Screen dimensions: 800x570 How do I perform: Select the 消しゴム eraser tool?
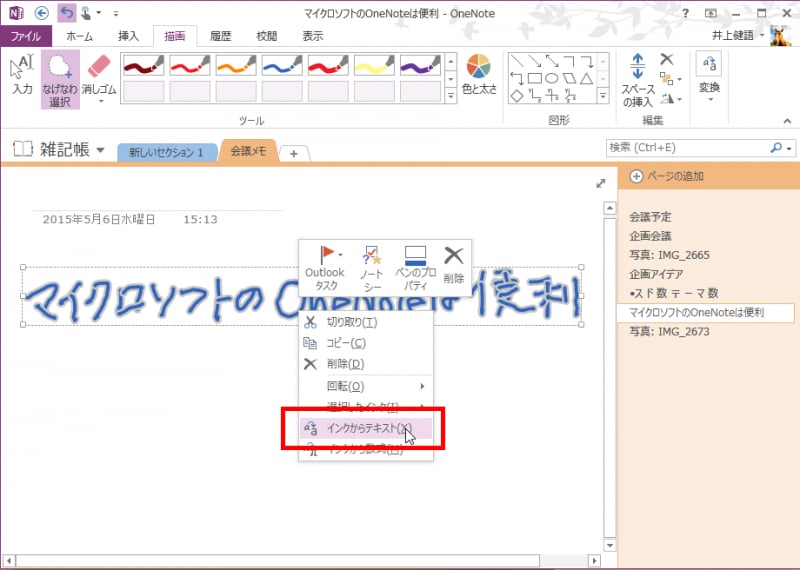[x=99, y=79]
